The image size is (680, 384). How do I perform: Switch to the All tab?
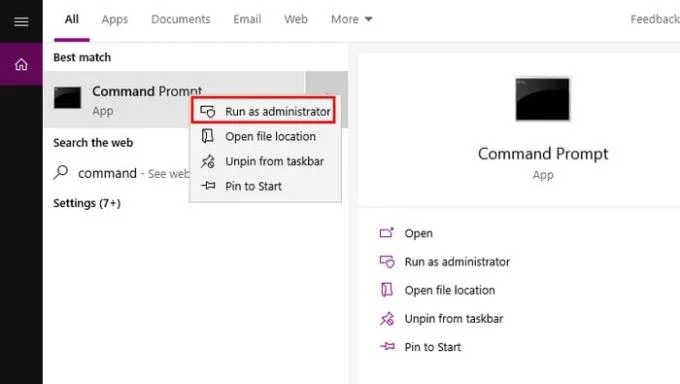pyautogui.click(x=72, y=20)
